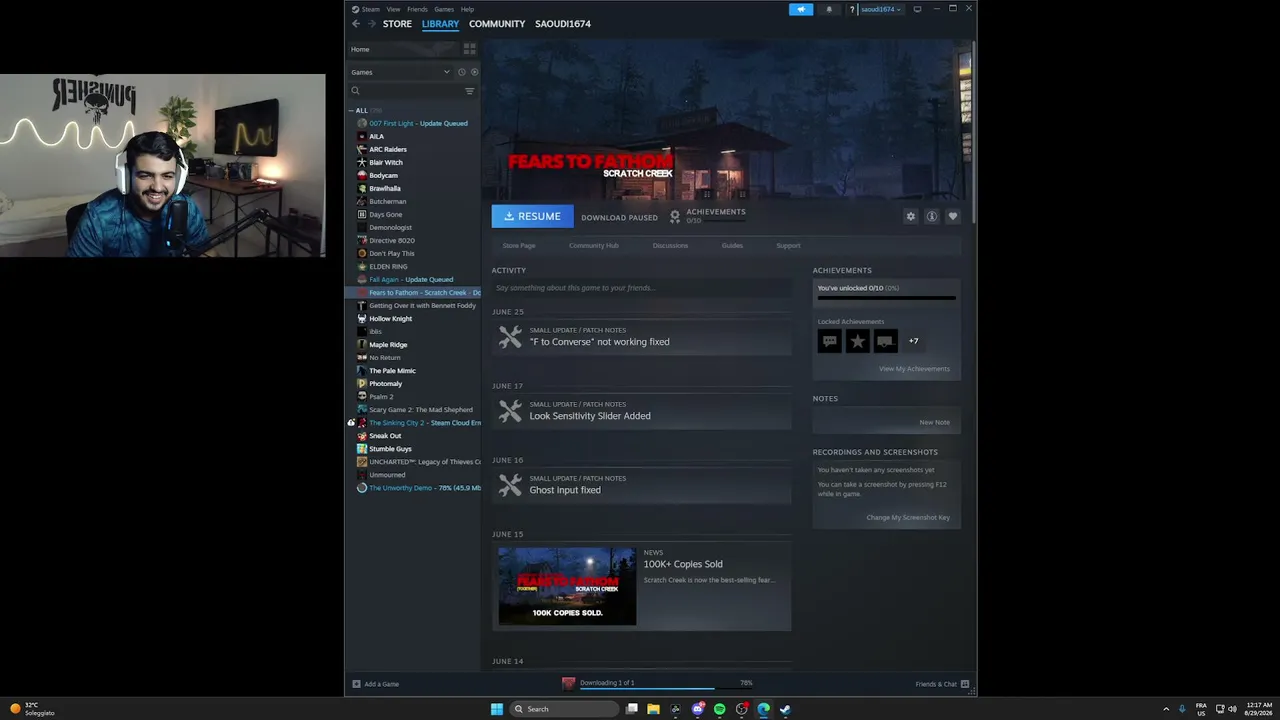Viewport: 1280px width, 720px height.
Task: Click the star locked achievement icon
Action: [857, 341]
